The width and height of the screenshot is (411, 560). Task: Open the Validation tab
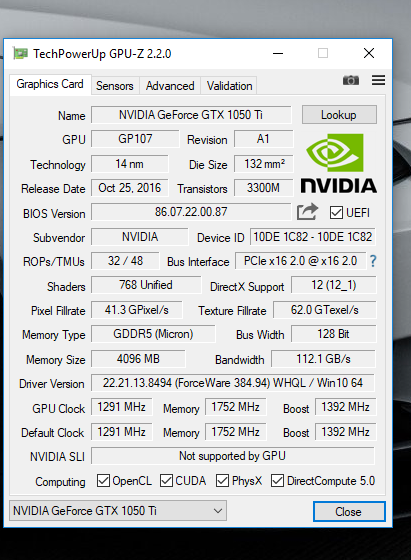coord(229,86)
